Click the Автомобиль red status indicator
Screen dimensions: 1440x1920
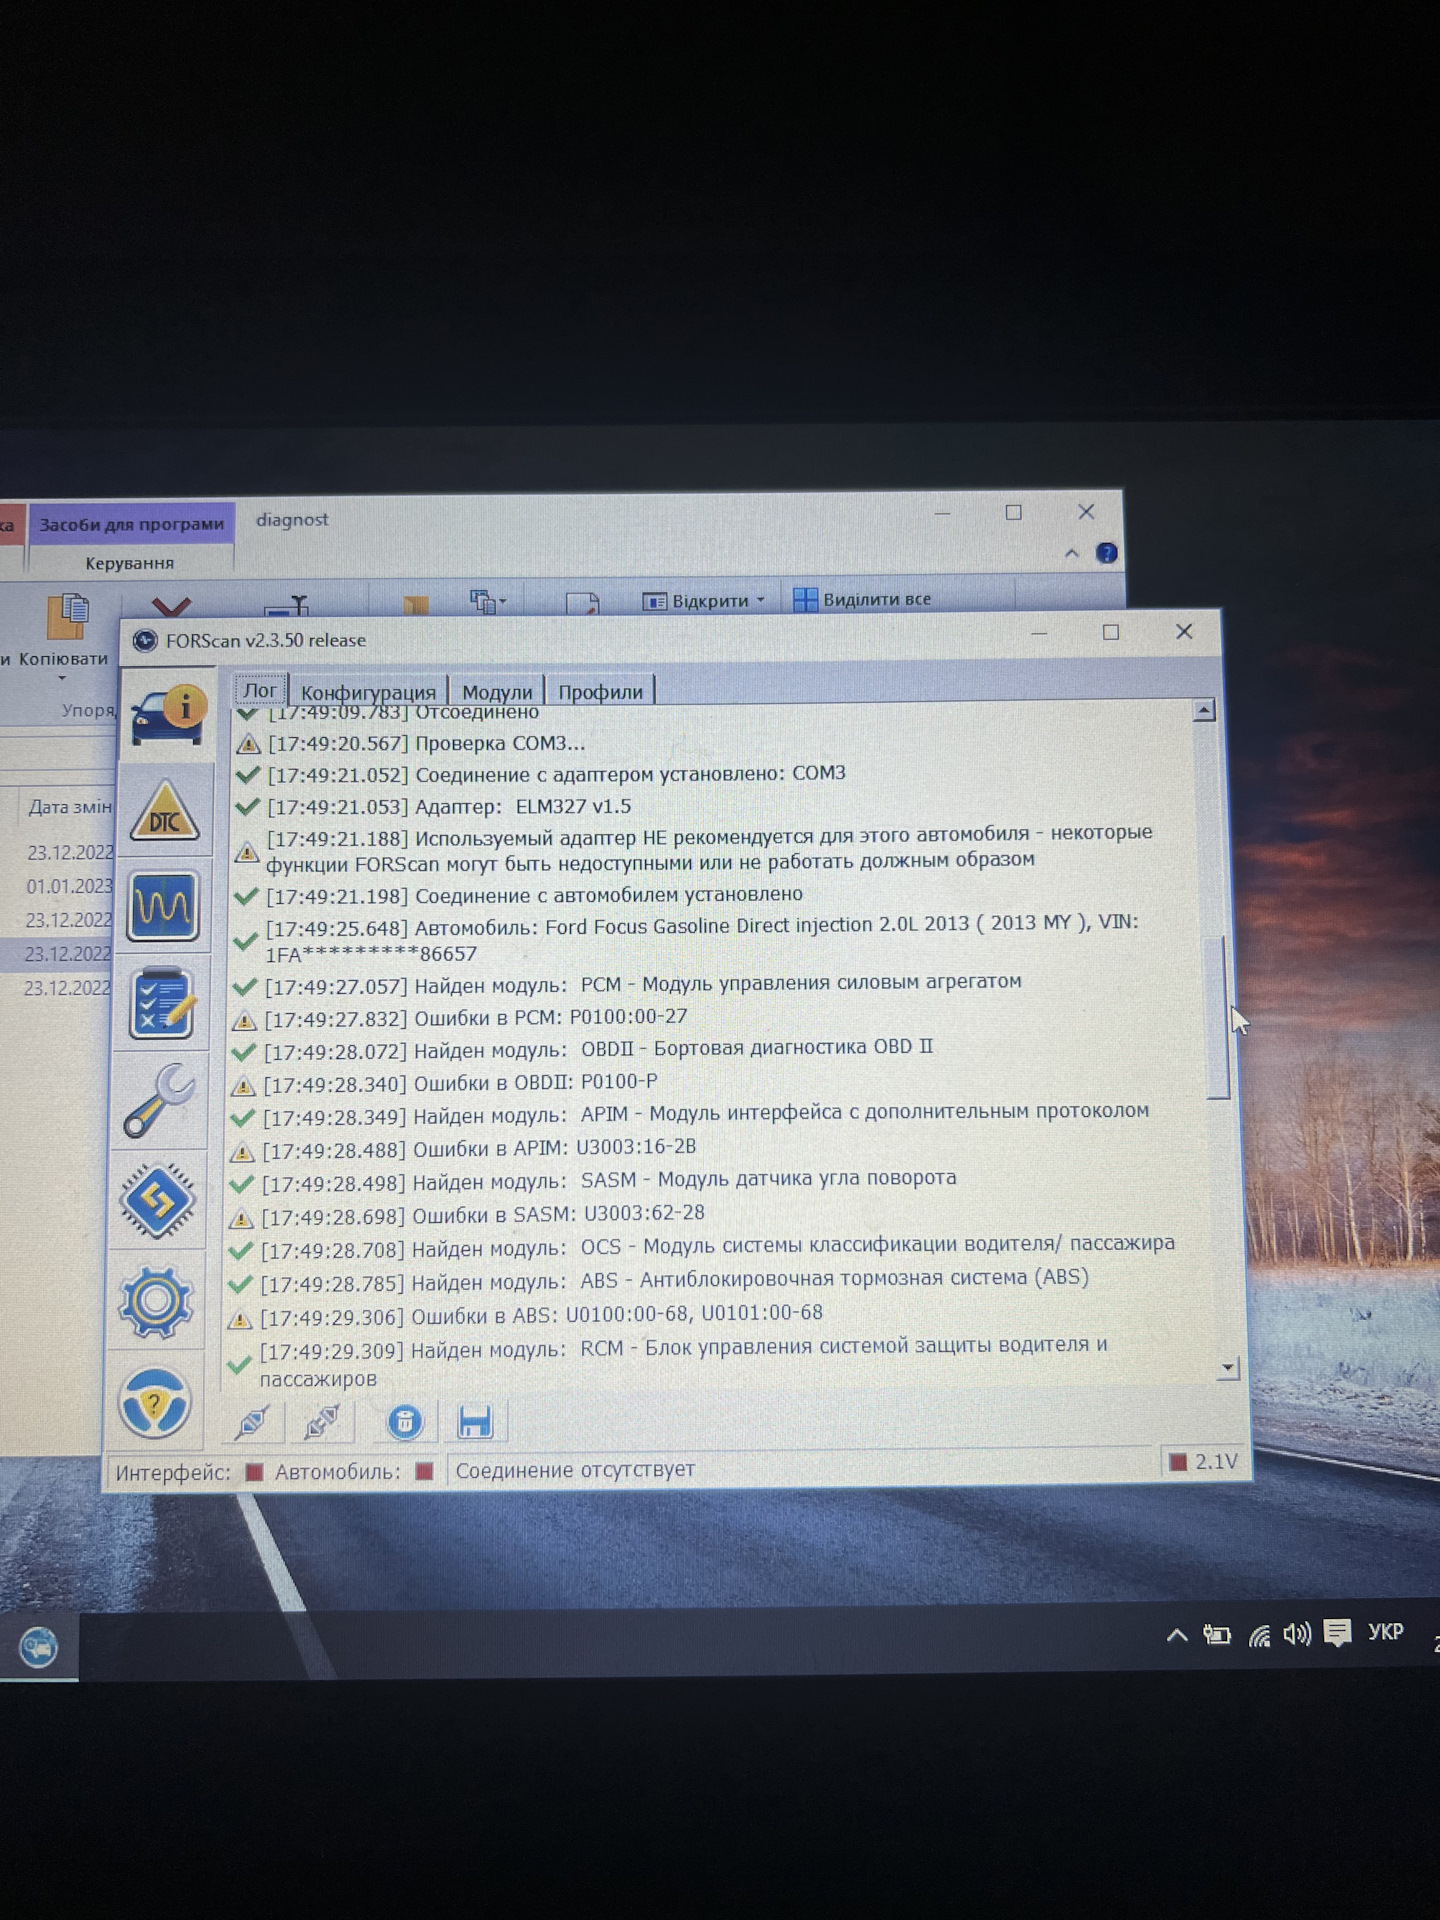424,1471
